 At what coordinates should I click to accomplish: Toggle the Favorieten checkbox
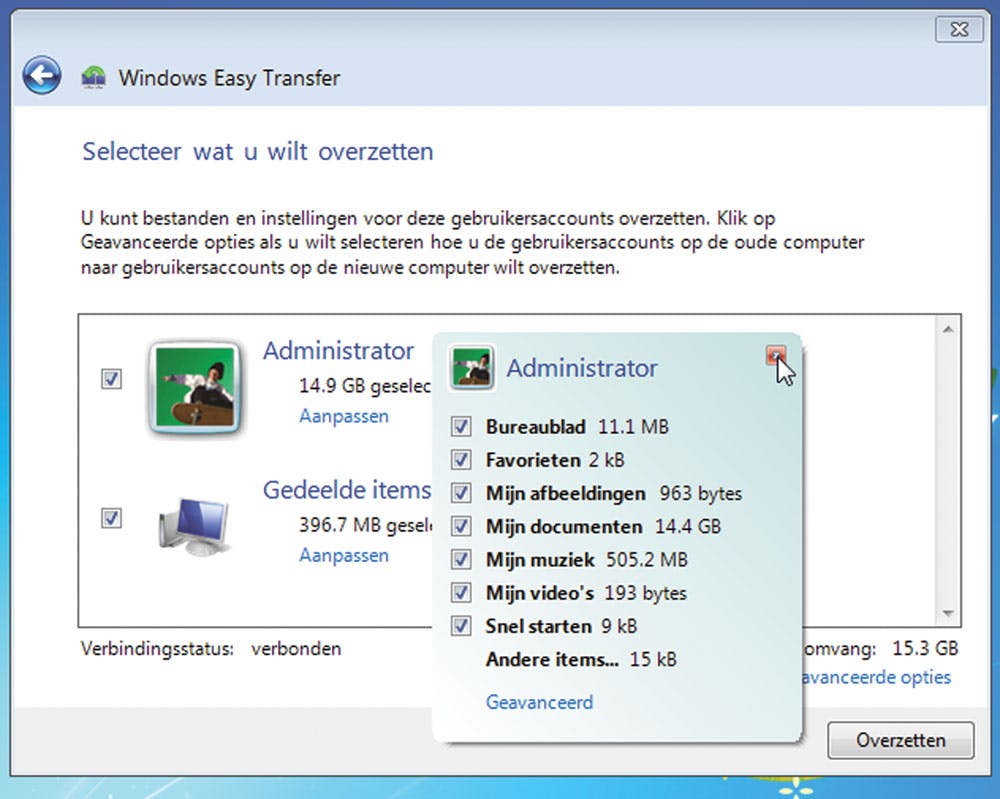click(x=461, y=459)
